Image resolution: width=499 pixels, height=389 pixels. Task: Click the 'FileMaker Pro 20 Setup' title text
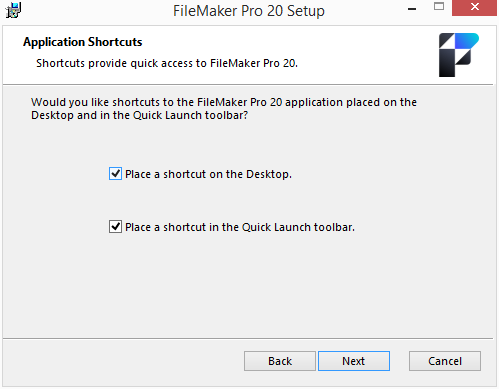click(249, 11)
